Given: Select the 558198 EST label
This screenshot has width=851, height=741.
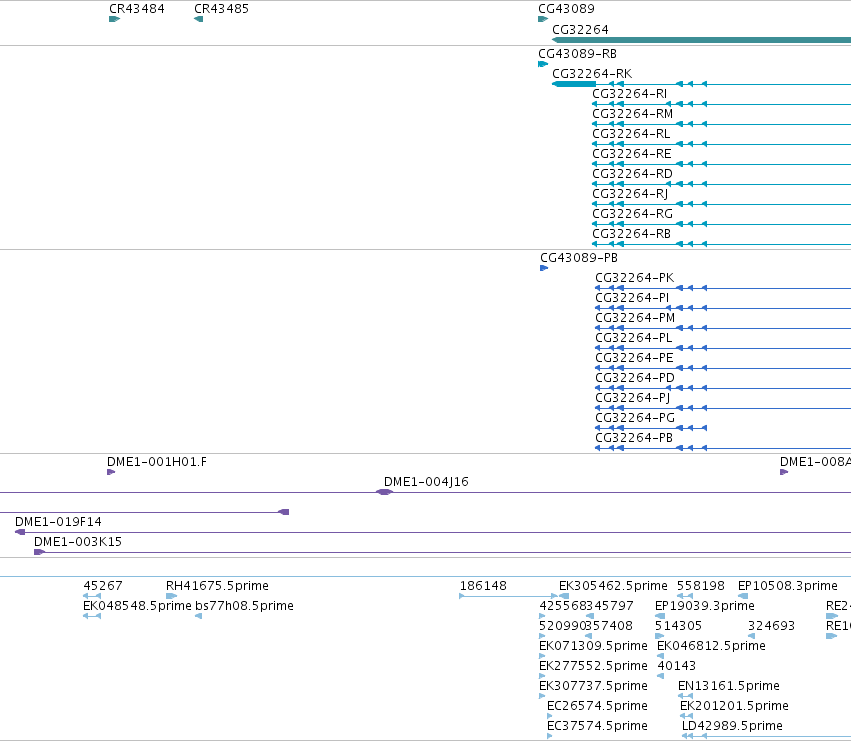Looking at the screenshot, I should pos(701,586).
